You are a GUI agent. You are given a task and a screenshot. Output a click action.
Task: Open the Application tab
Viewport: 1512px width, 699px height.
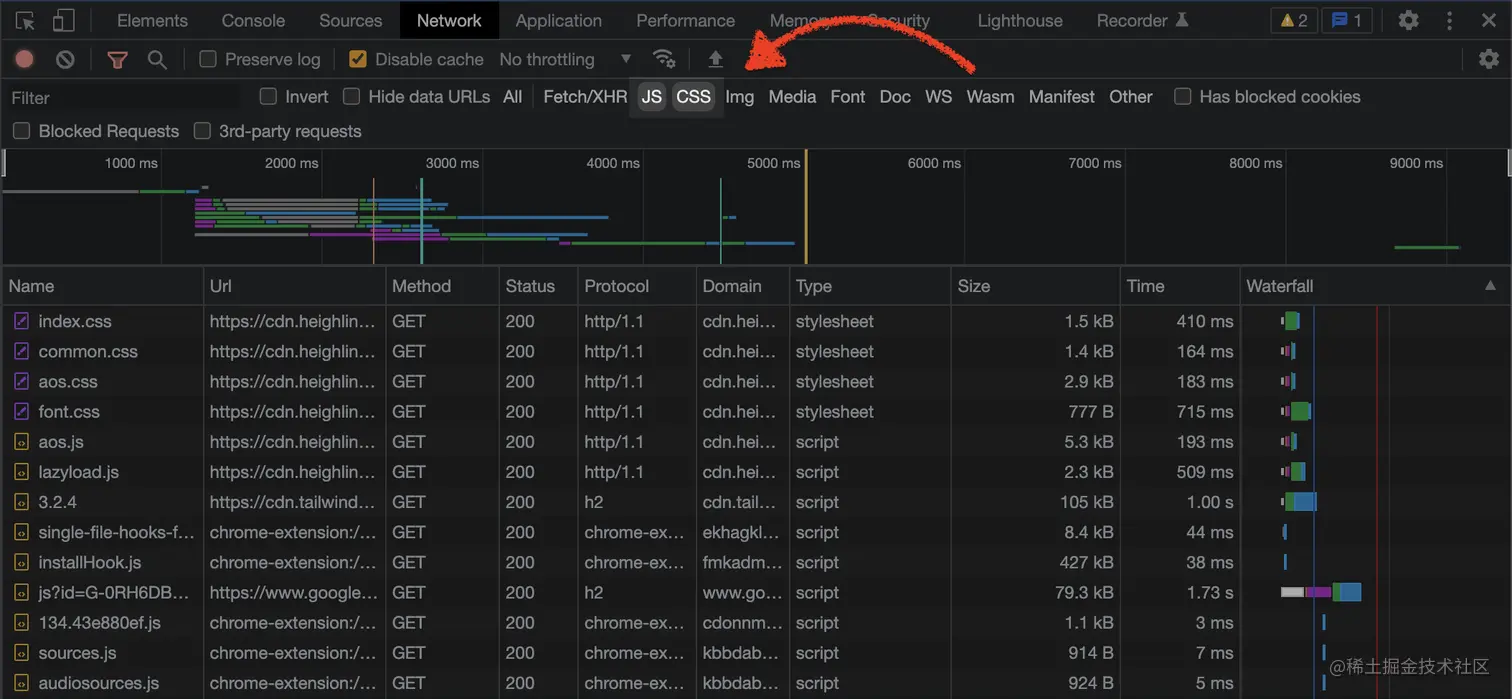(559, 20)
